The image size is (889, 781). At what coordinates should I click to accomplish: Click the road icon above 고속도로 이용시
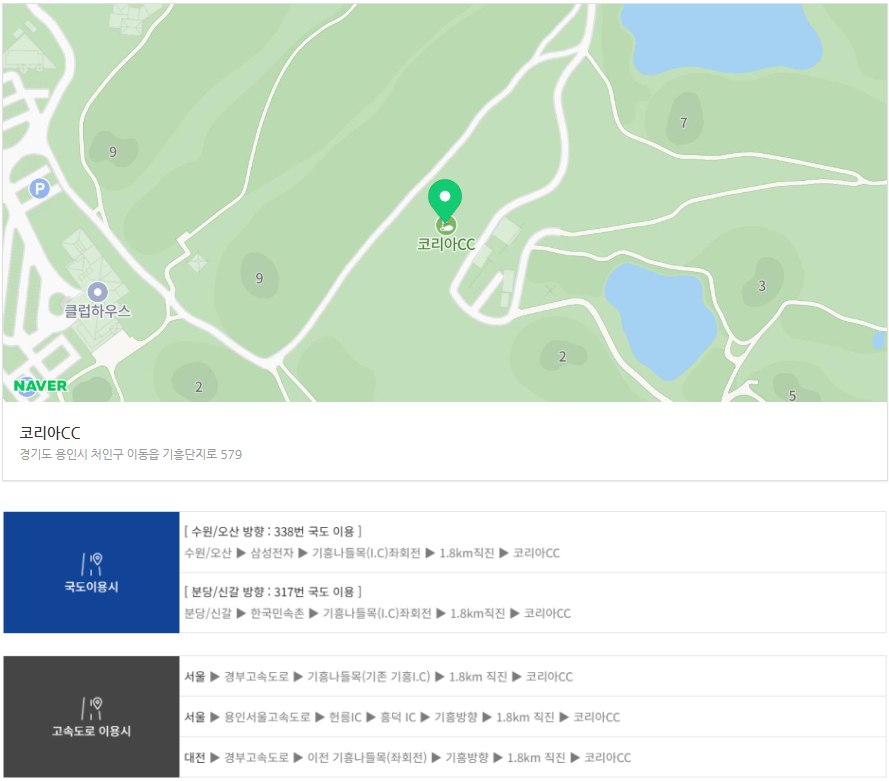pos(91,708)
